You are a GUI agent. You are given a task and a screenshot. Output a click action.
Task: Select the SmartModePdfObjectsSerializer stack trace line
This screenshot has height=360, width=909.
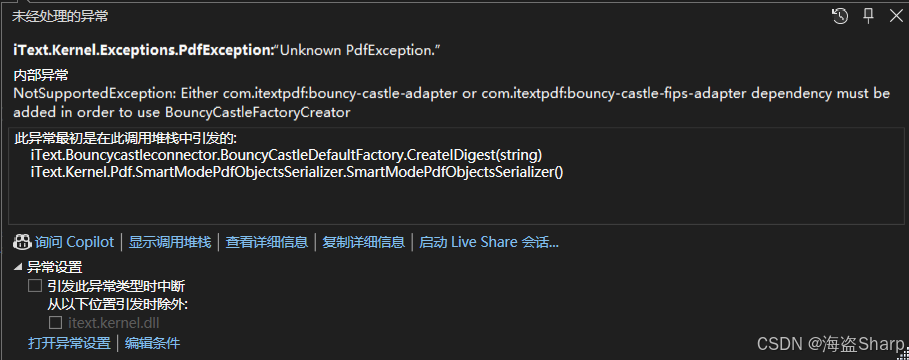click(297, 172)
